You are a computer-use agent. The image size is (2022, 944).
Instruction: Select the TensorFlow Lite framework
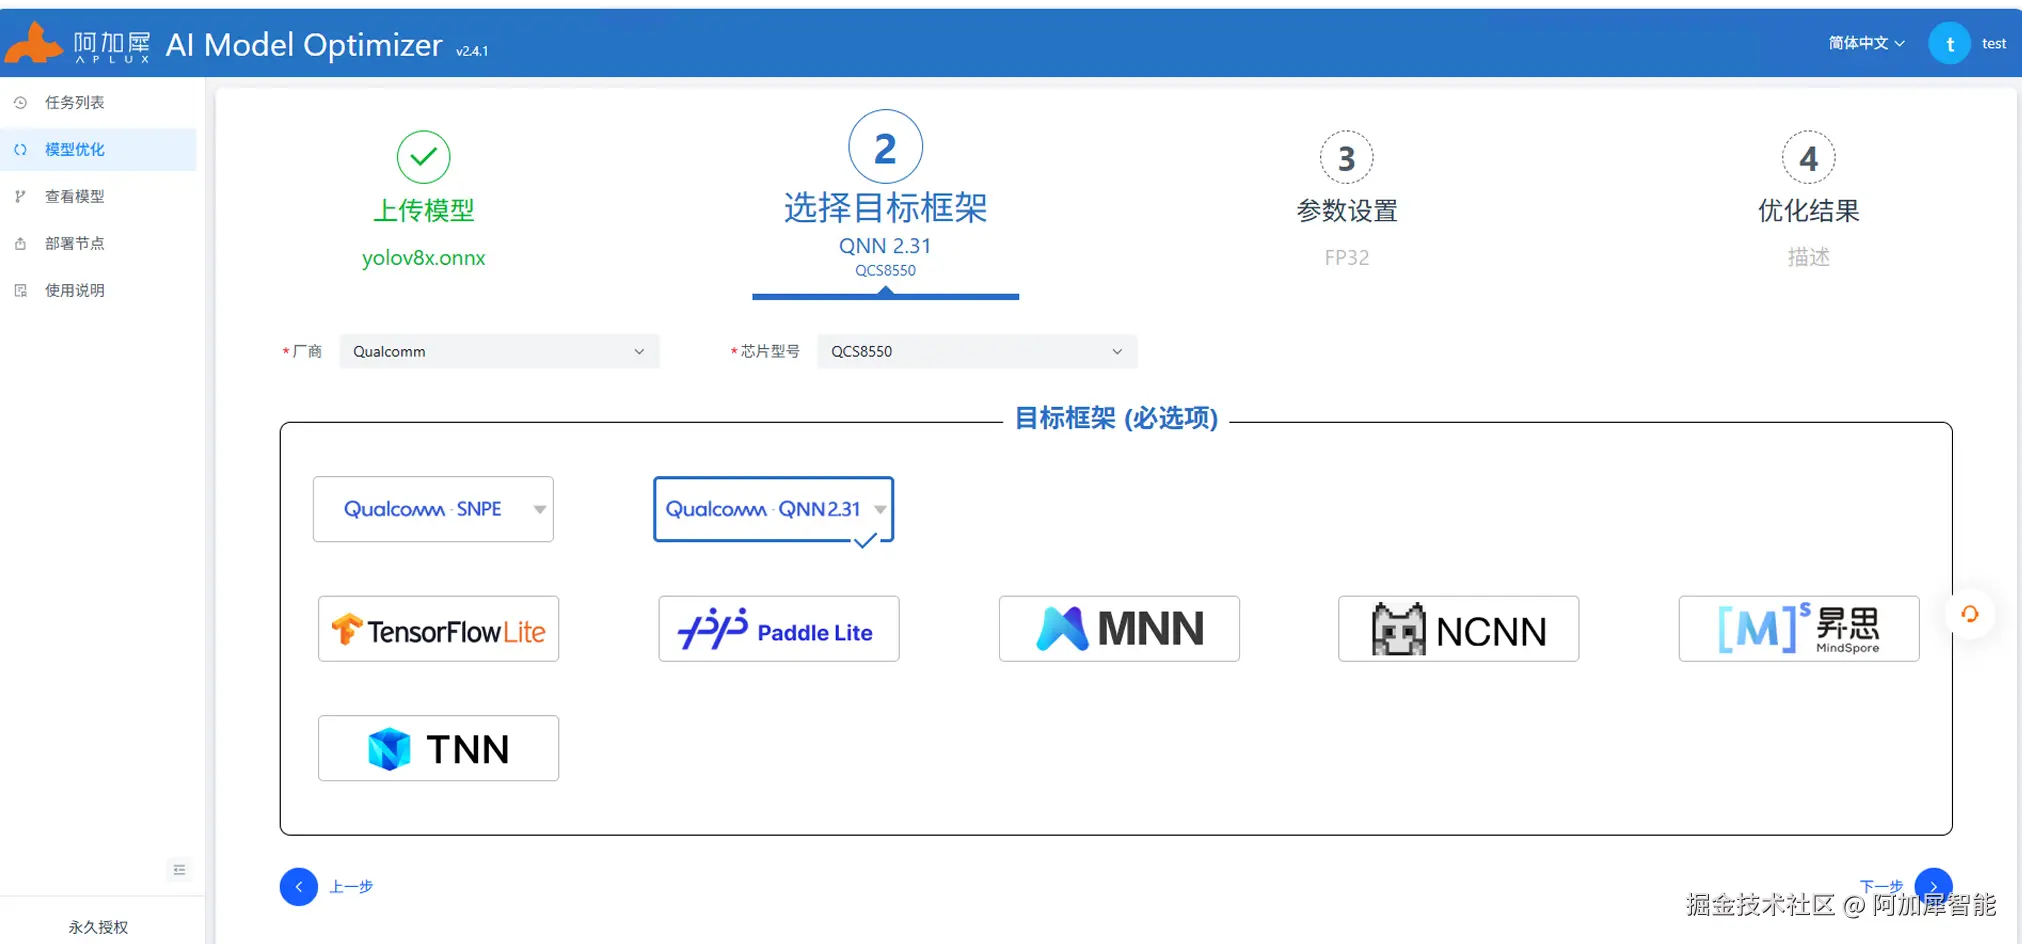pyautogui.click(x=438, y=629)
